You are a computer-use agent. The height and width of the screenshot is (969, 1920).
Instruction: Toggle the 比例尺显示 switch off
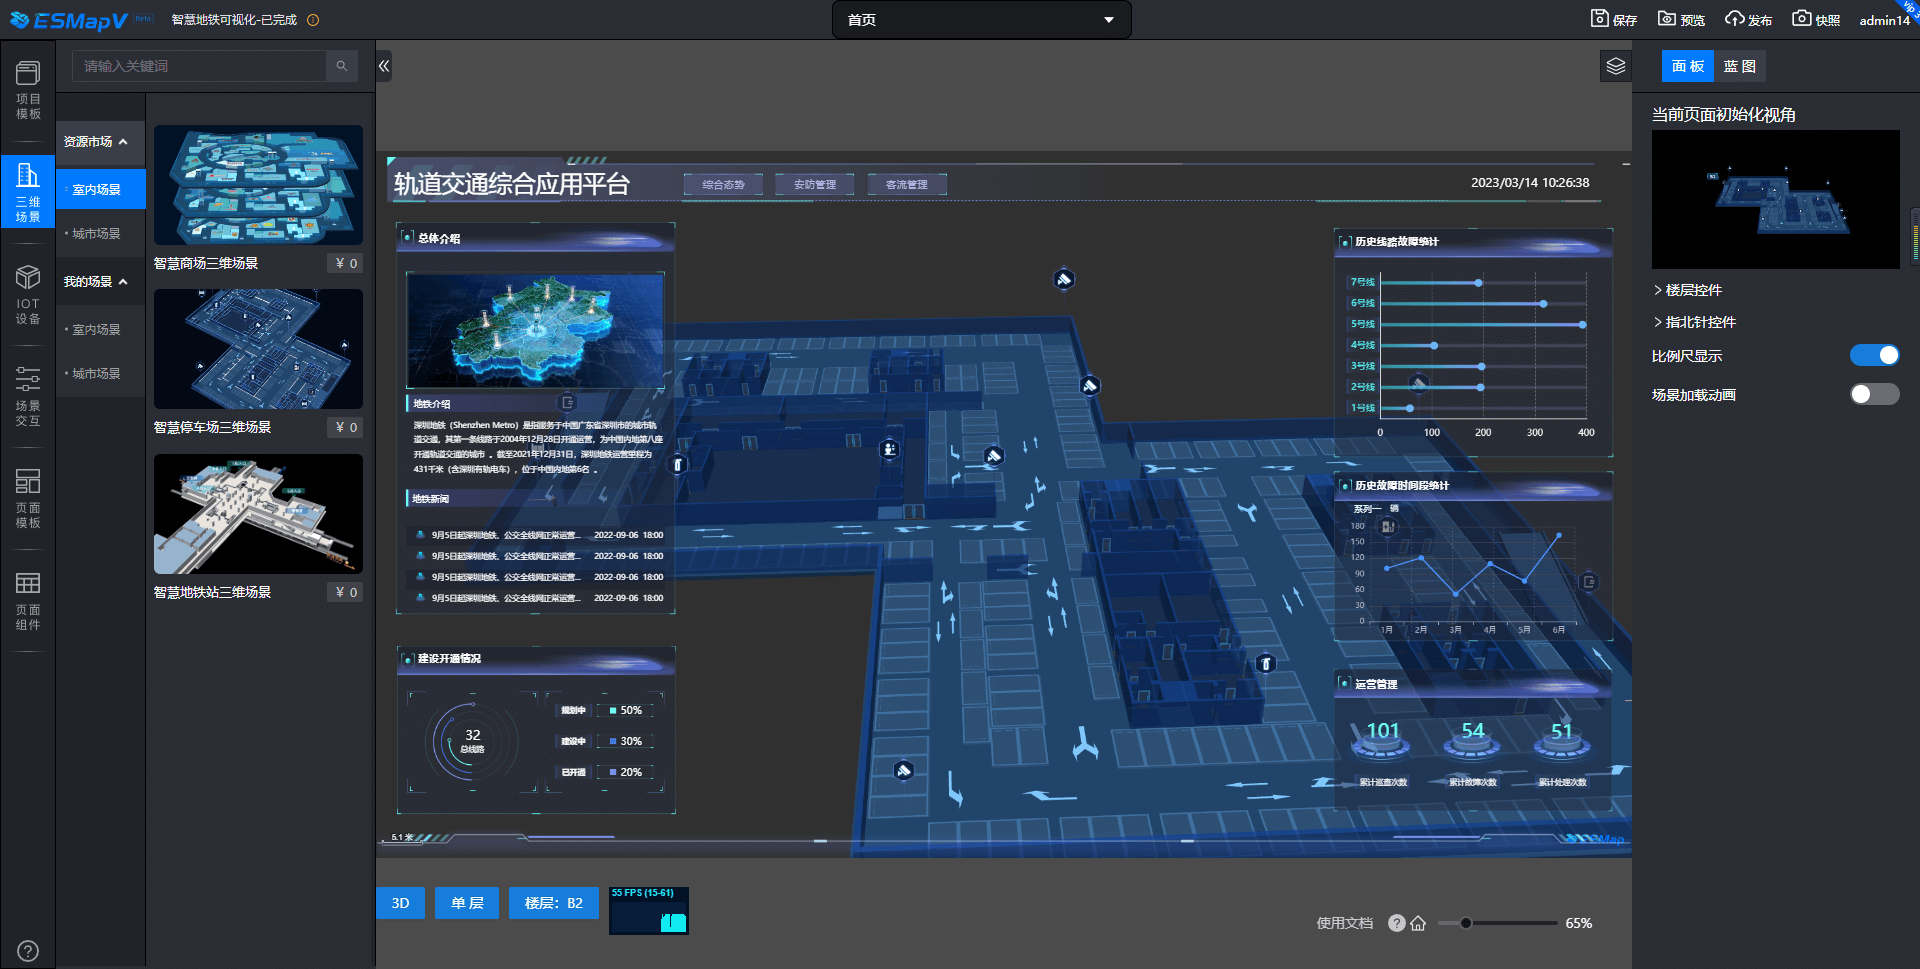coord(1873,356)
